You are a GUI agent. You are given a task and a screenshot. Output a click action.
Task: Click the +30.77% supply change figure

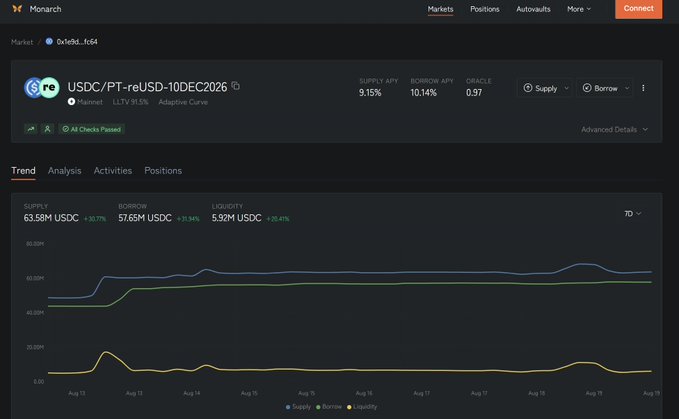click(94, 219)
